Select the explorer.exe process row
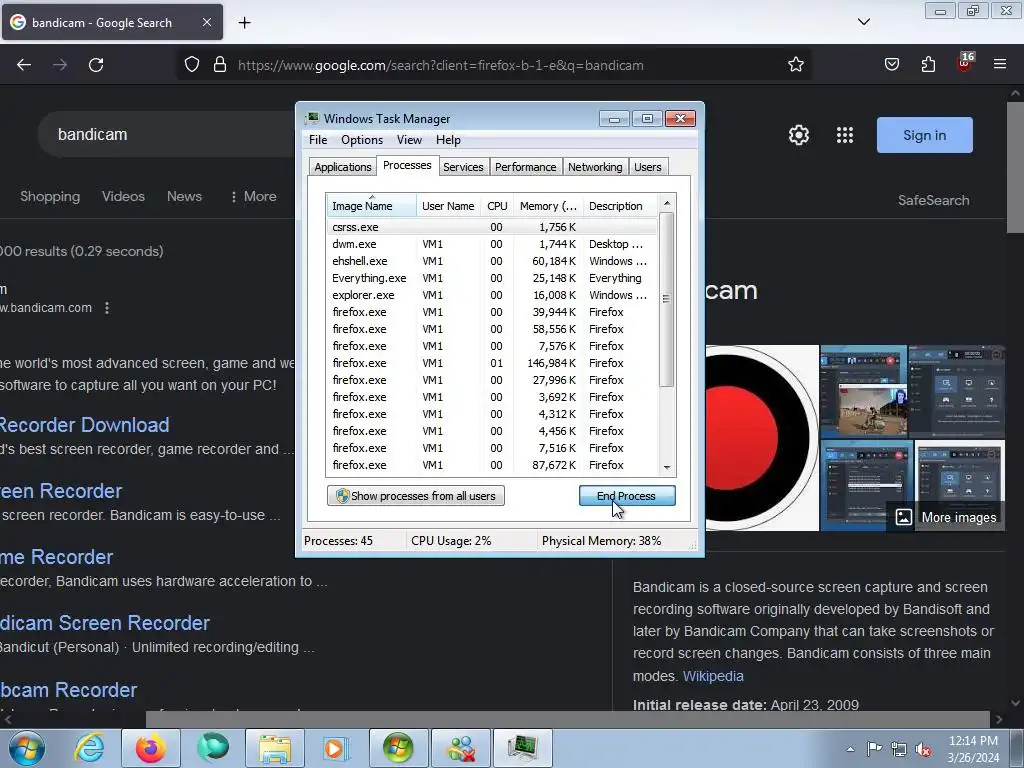The height and width of the screenshot is (768, 1024). (x=492, y=295)
